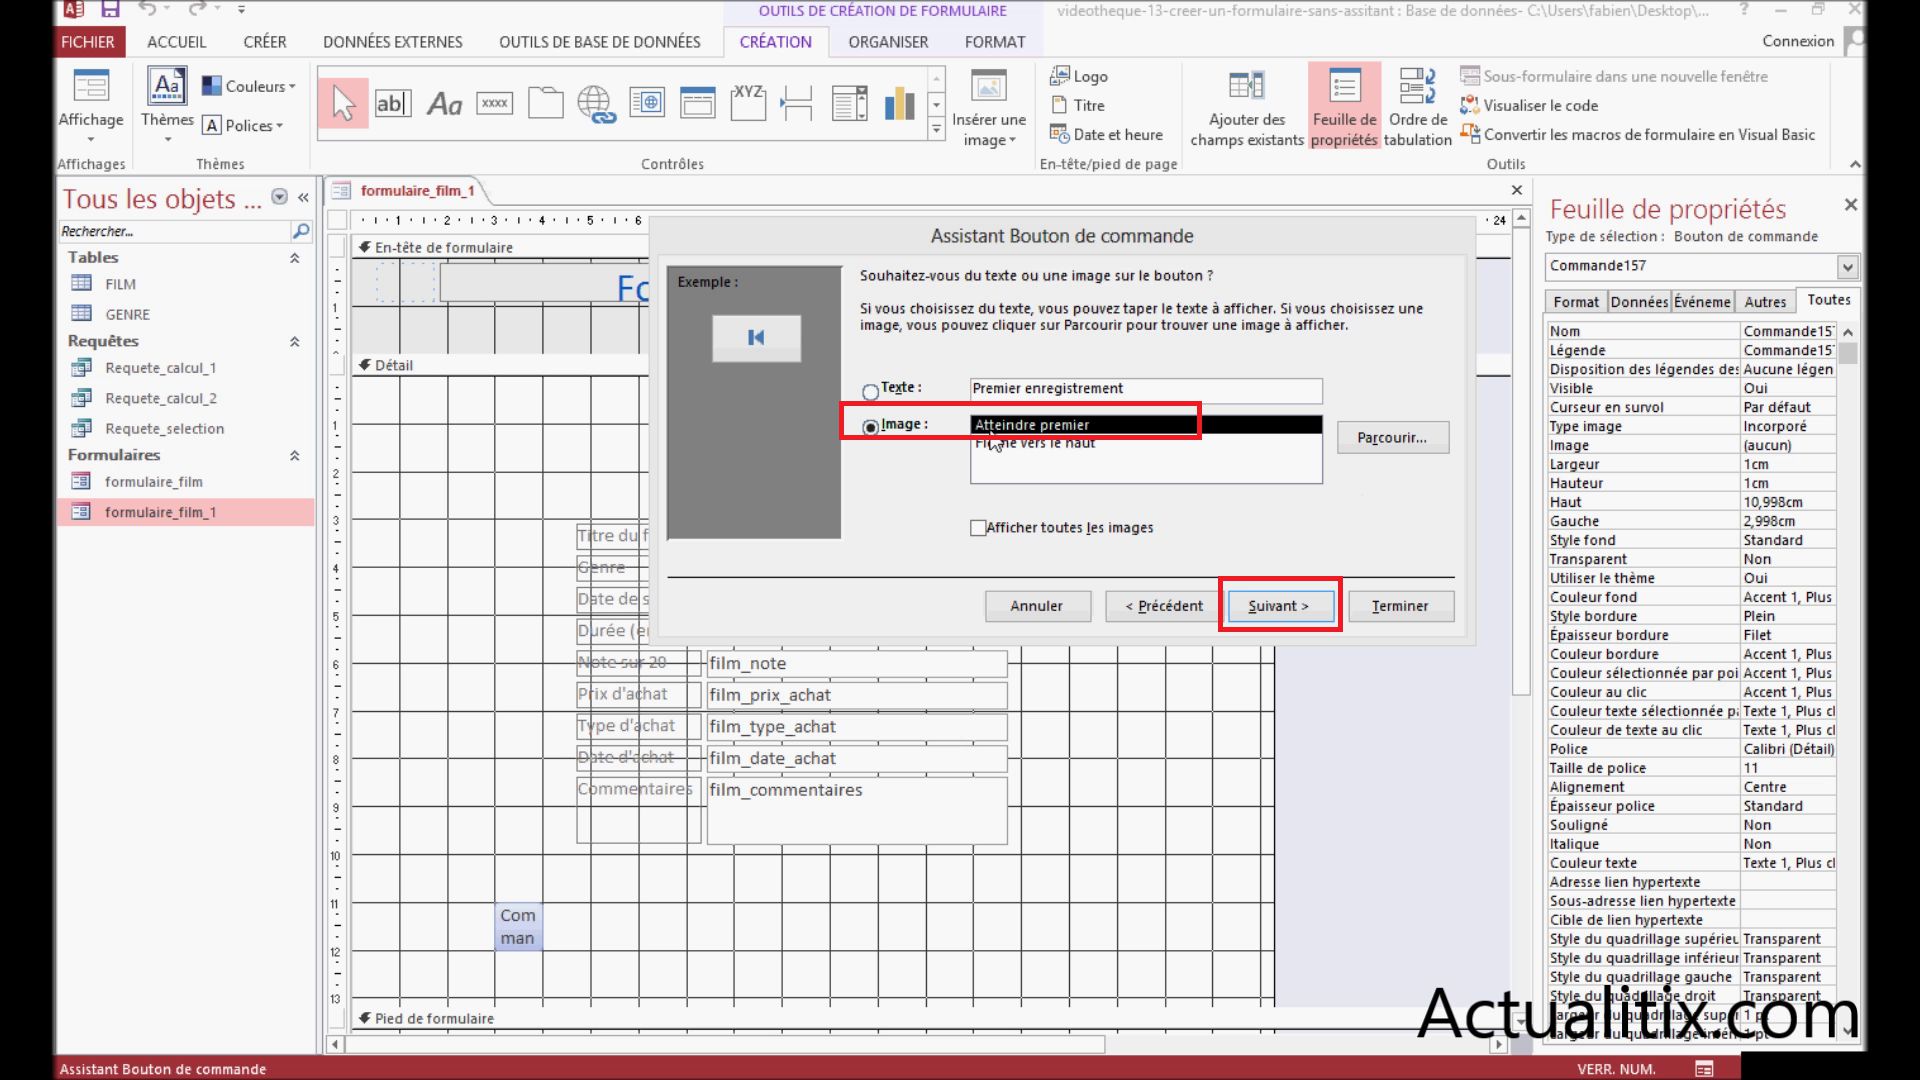Viewport: 1920px width, 1080px height.
Task: Choose the navigation control icon
Action: coord(697,103)
